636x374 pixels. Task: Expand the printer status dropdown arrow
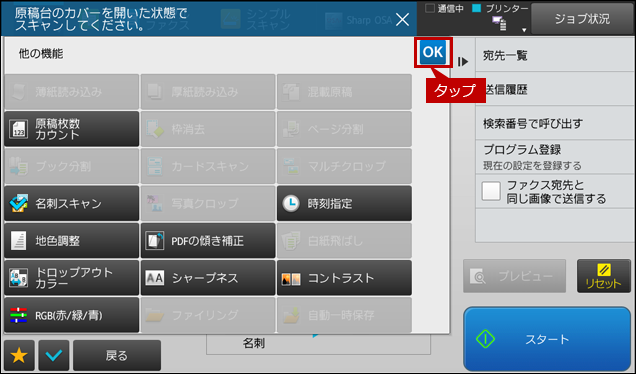coord(524,30)
